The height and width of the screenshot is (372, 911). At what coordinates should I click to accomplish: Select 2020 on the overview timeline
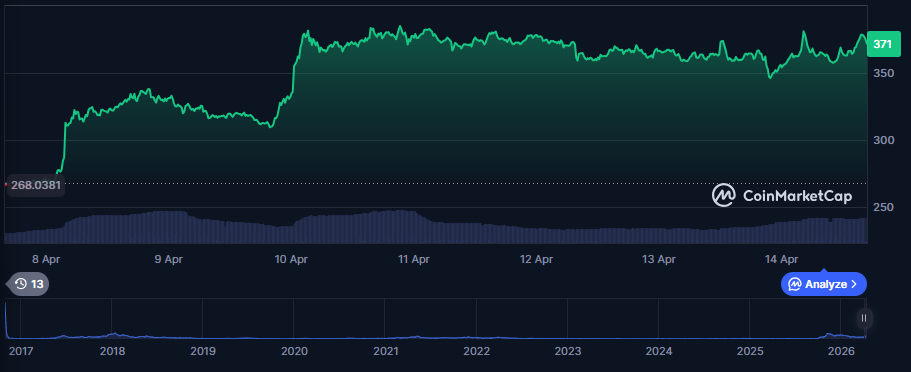[294, 351]
